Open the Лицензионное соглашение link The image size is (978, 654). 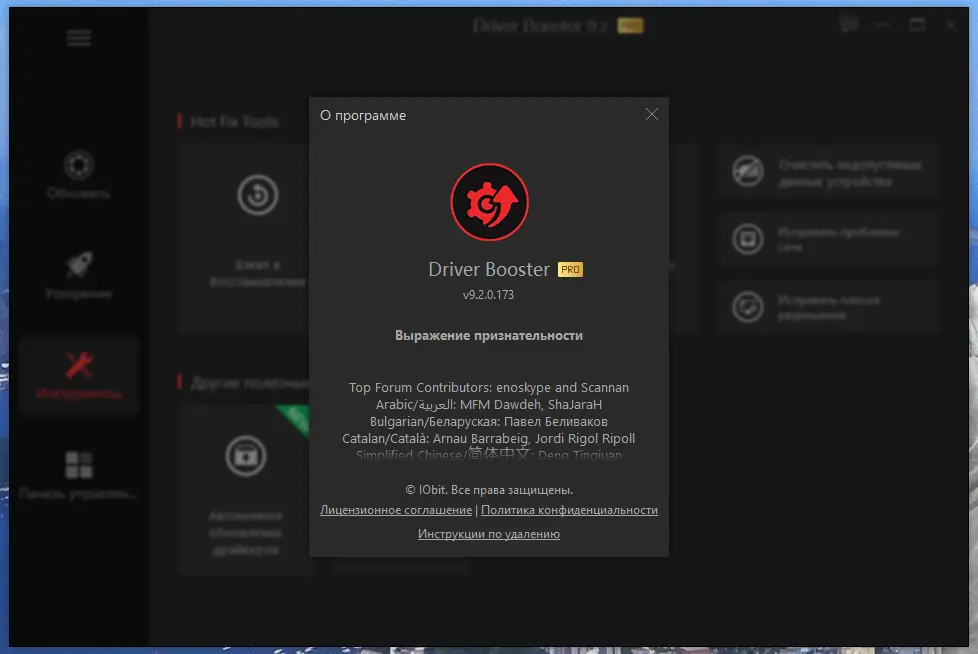pyautogui.click(x=394, y=510)
